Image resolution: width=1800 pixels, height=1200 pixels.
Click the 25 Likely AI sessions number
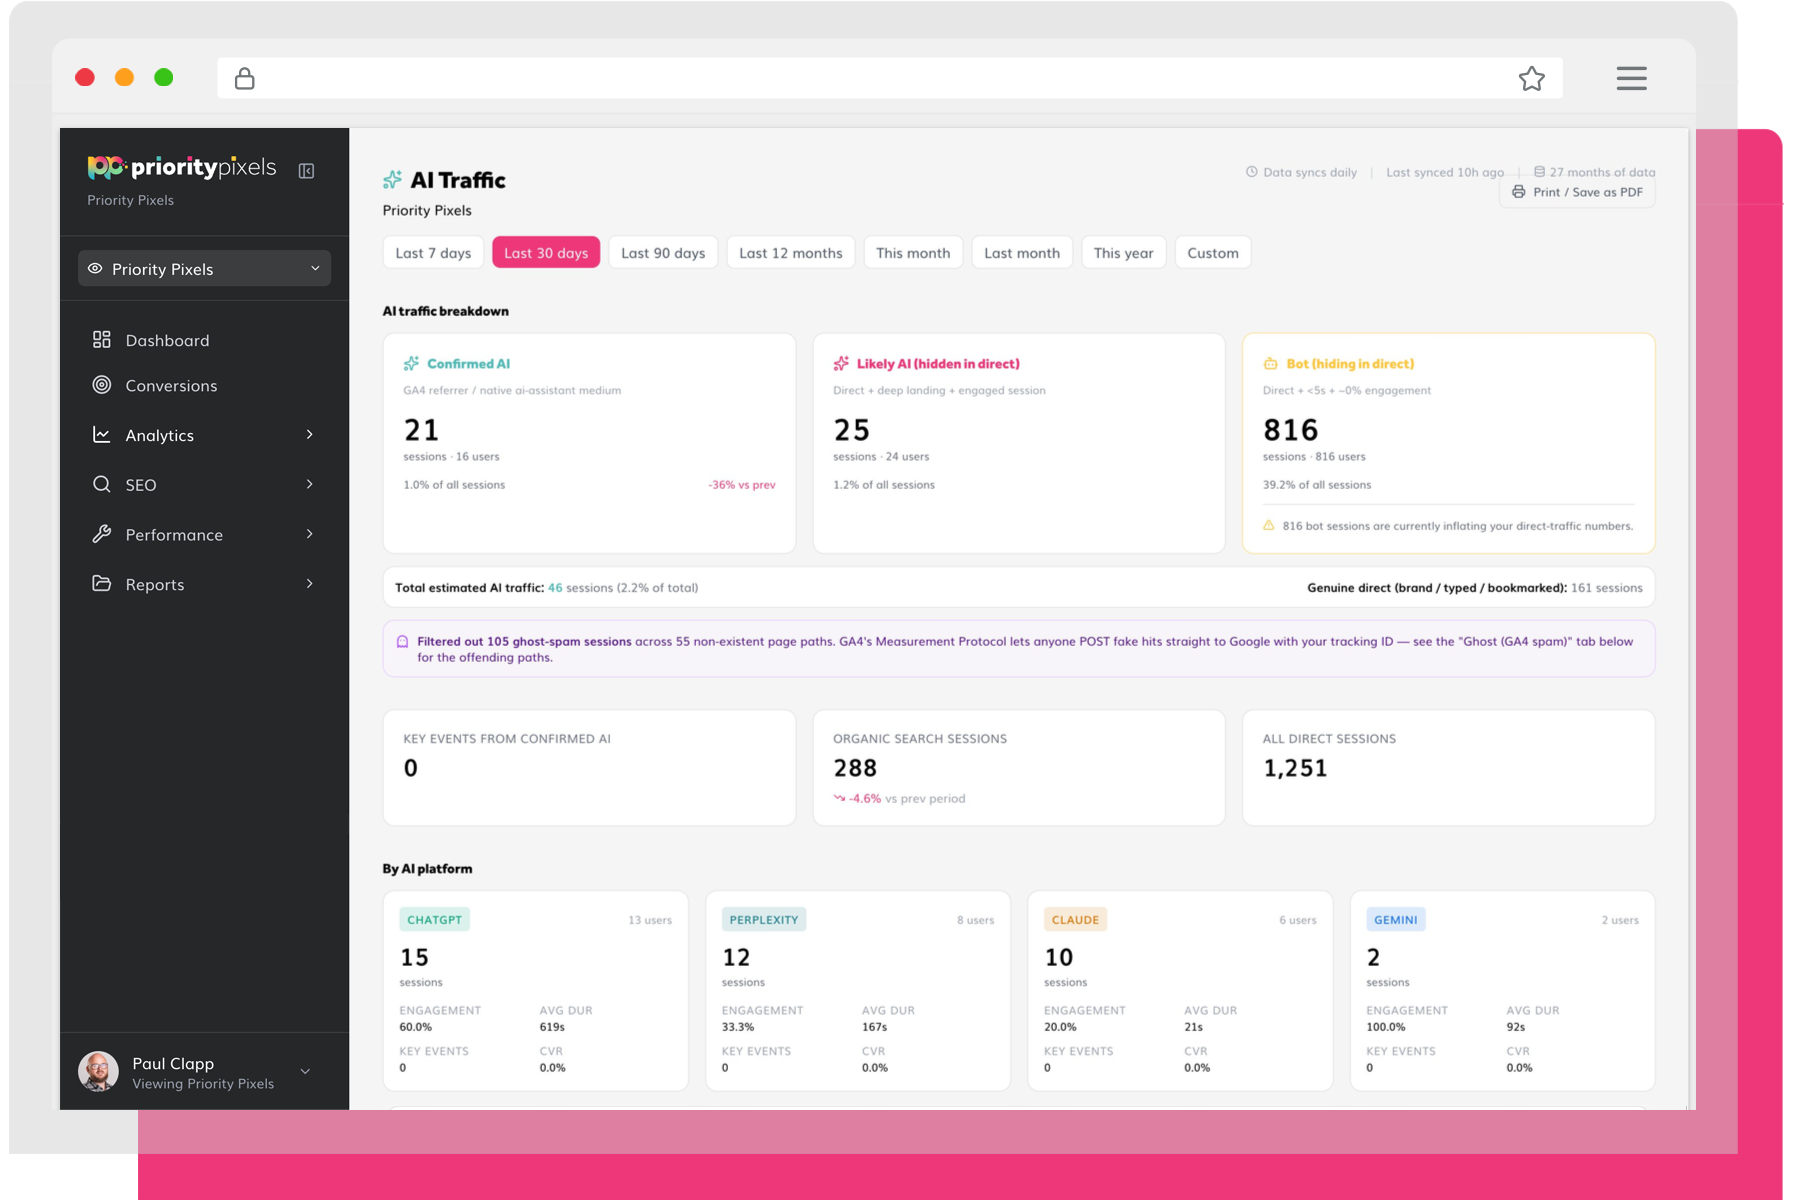pos(852,430)
